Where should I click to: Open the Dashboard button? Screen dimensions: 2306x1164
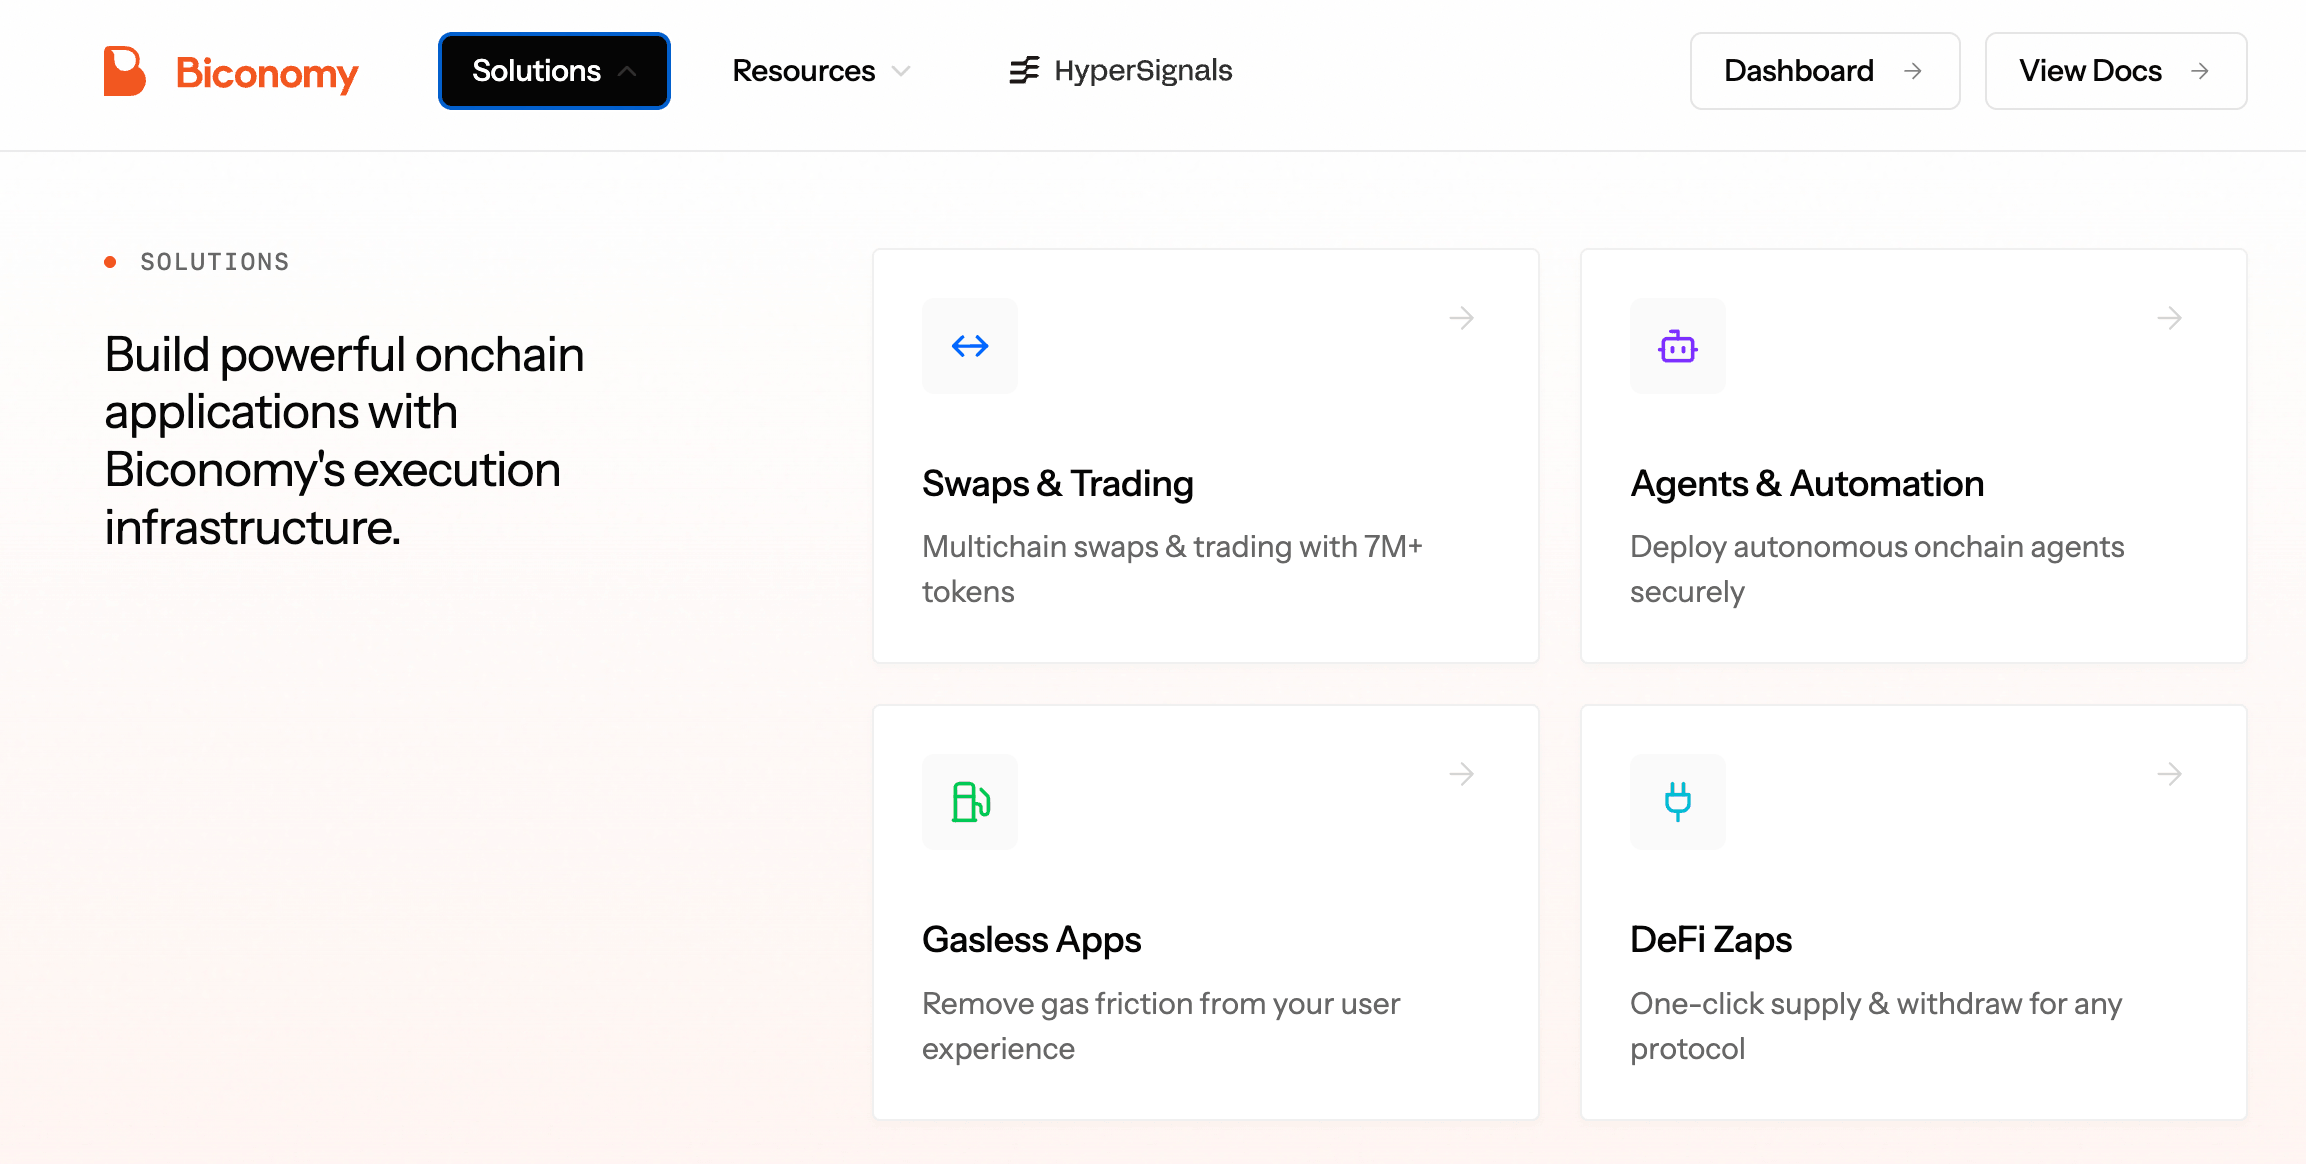point(1825,71)
